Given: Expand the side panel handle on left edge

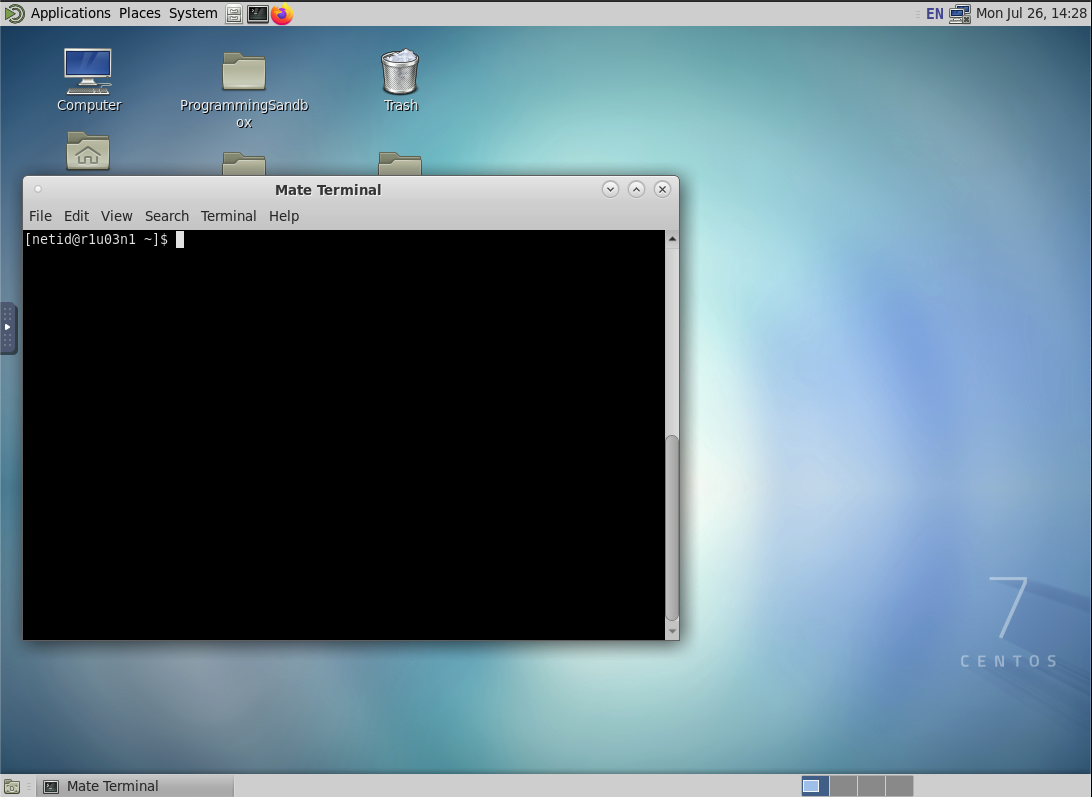Looking at the screenshot, I should (x=8, y=328).
